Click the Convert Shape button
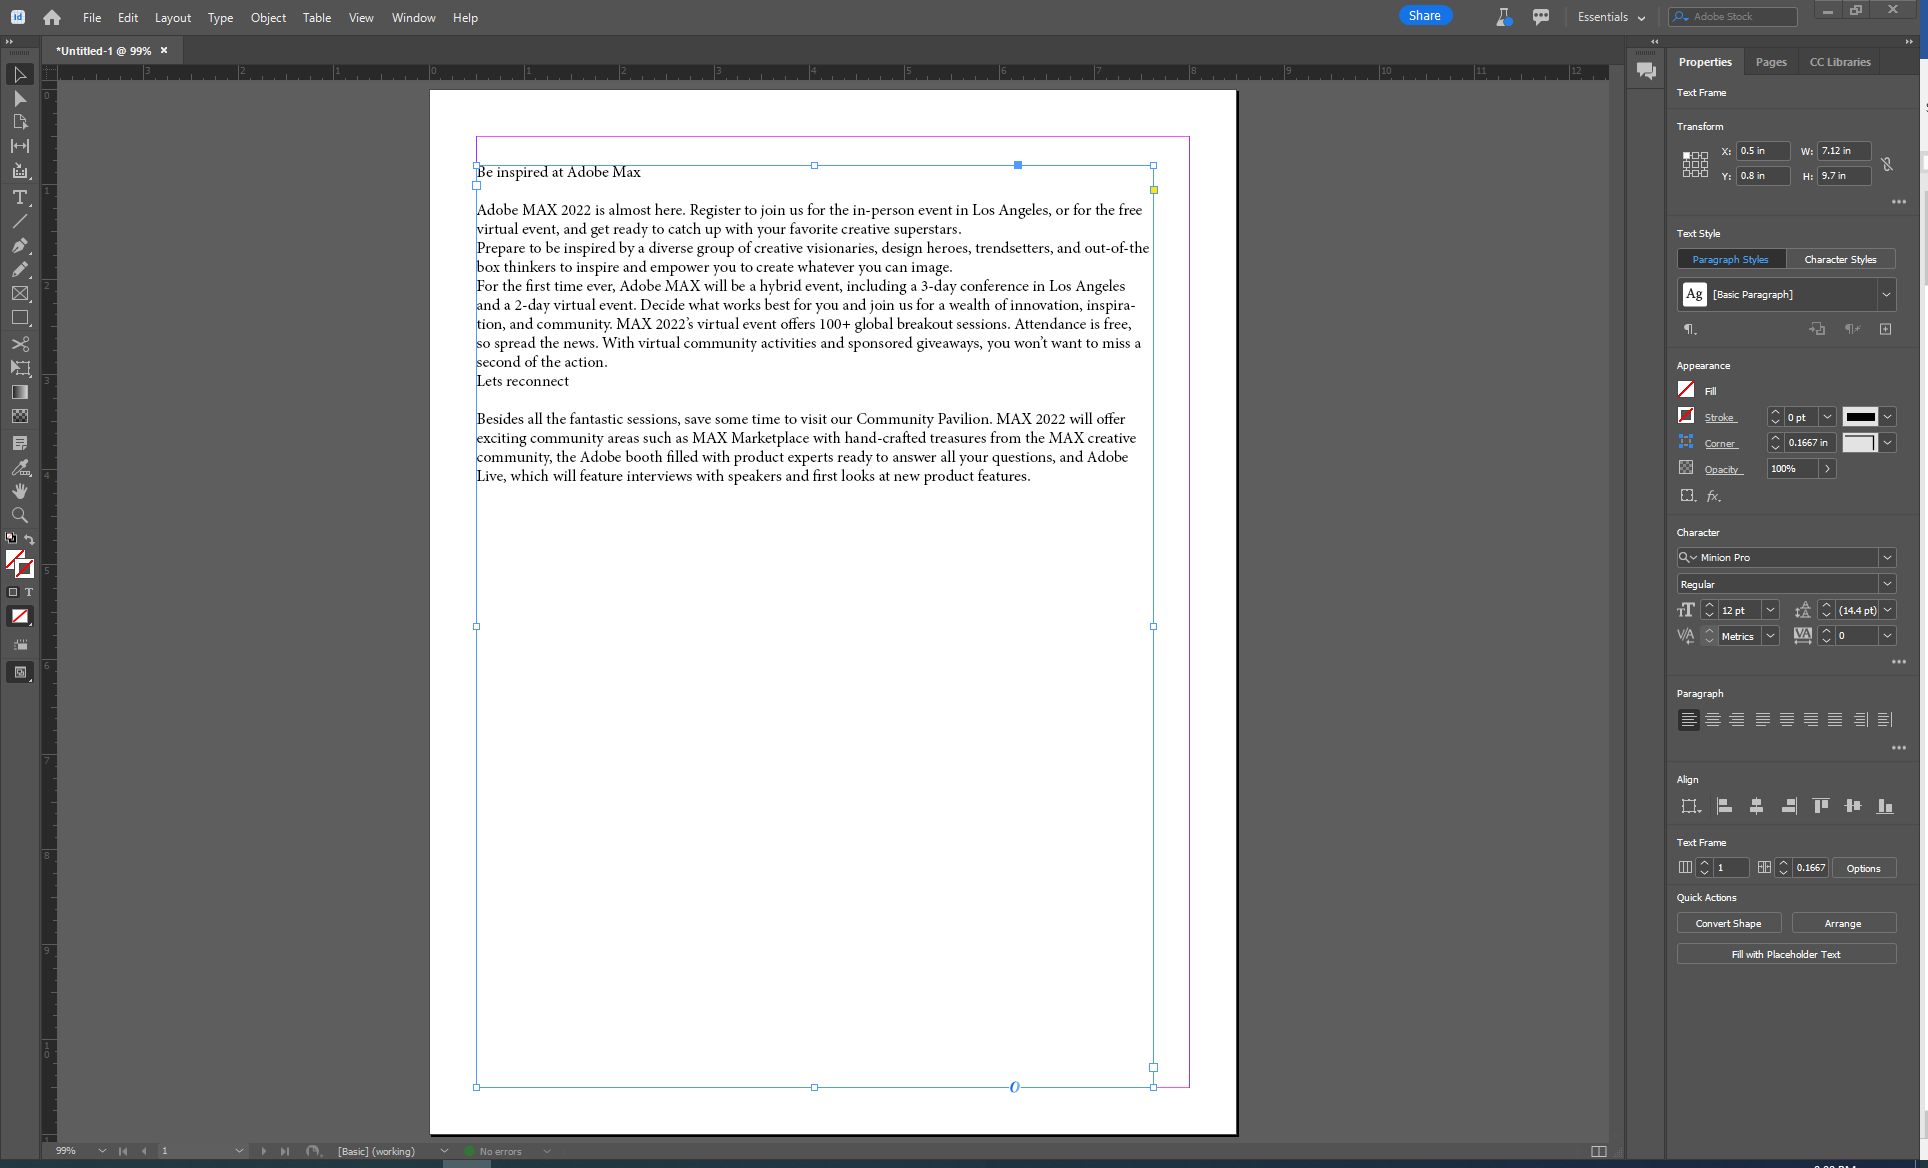The image size is (1928, 1168). coord(1729,922)
